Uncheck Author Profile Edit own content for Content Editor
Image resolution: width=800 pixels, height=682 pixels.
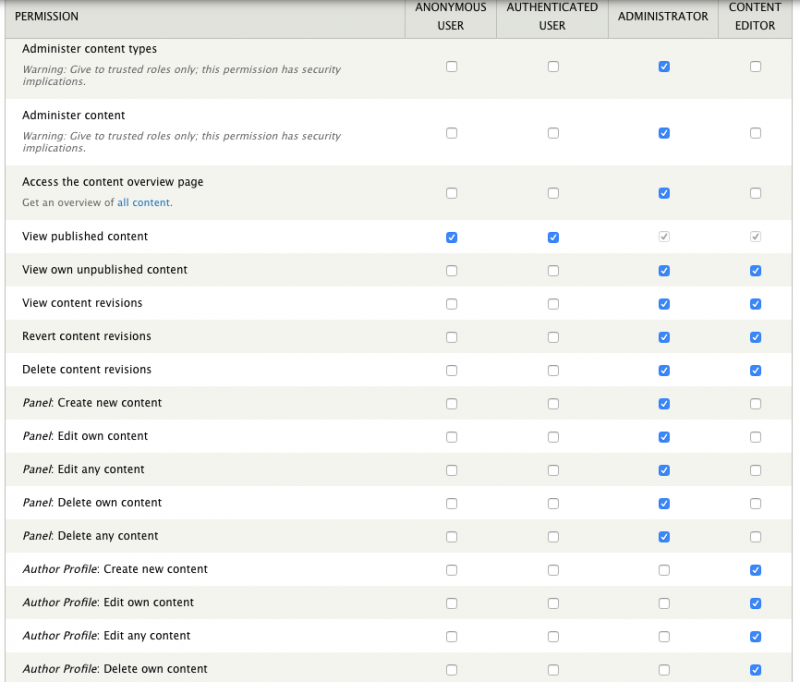click(755, 603)
